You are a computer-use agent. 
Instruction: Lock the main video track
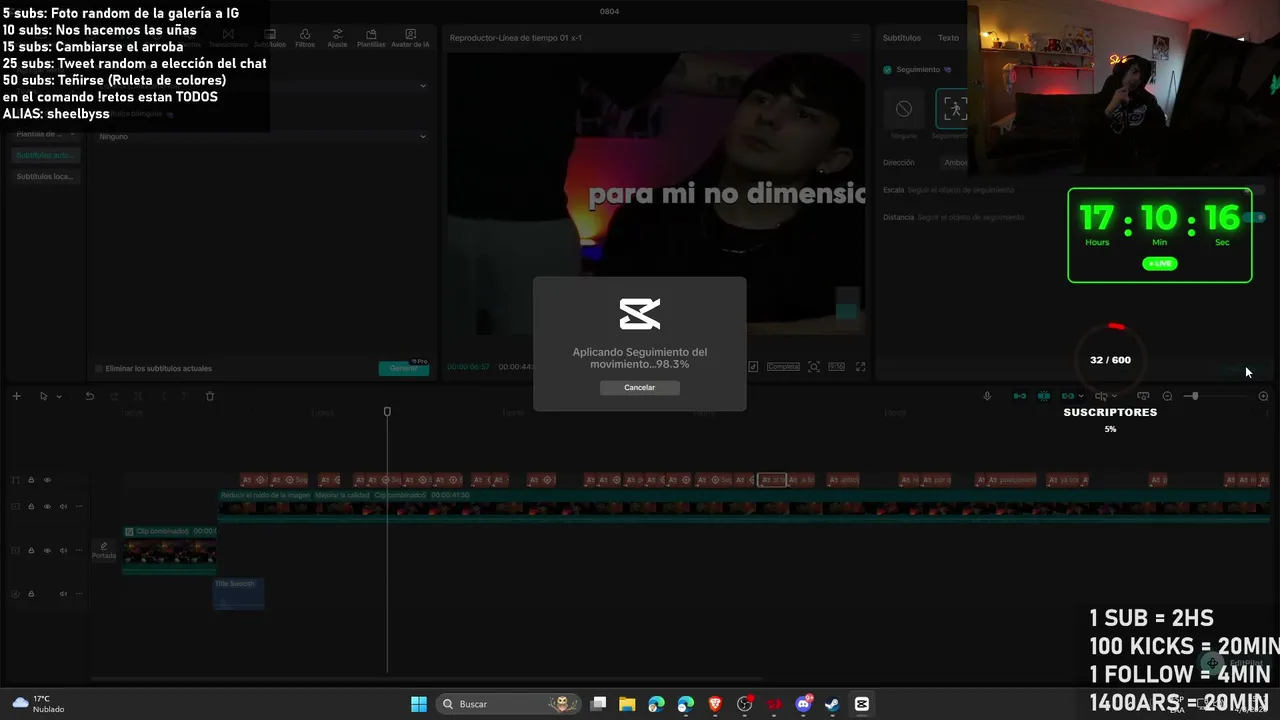tap(31, 507)
